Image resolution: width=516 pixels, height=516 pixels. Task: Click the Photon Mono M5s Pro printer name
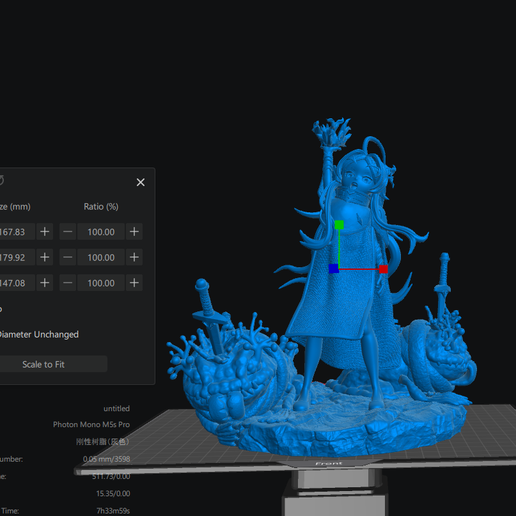click(x=91, y=424)
